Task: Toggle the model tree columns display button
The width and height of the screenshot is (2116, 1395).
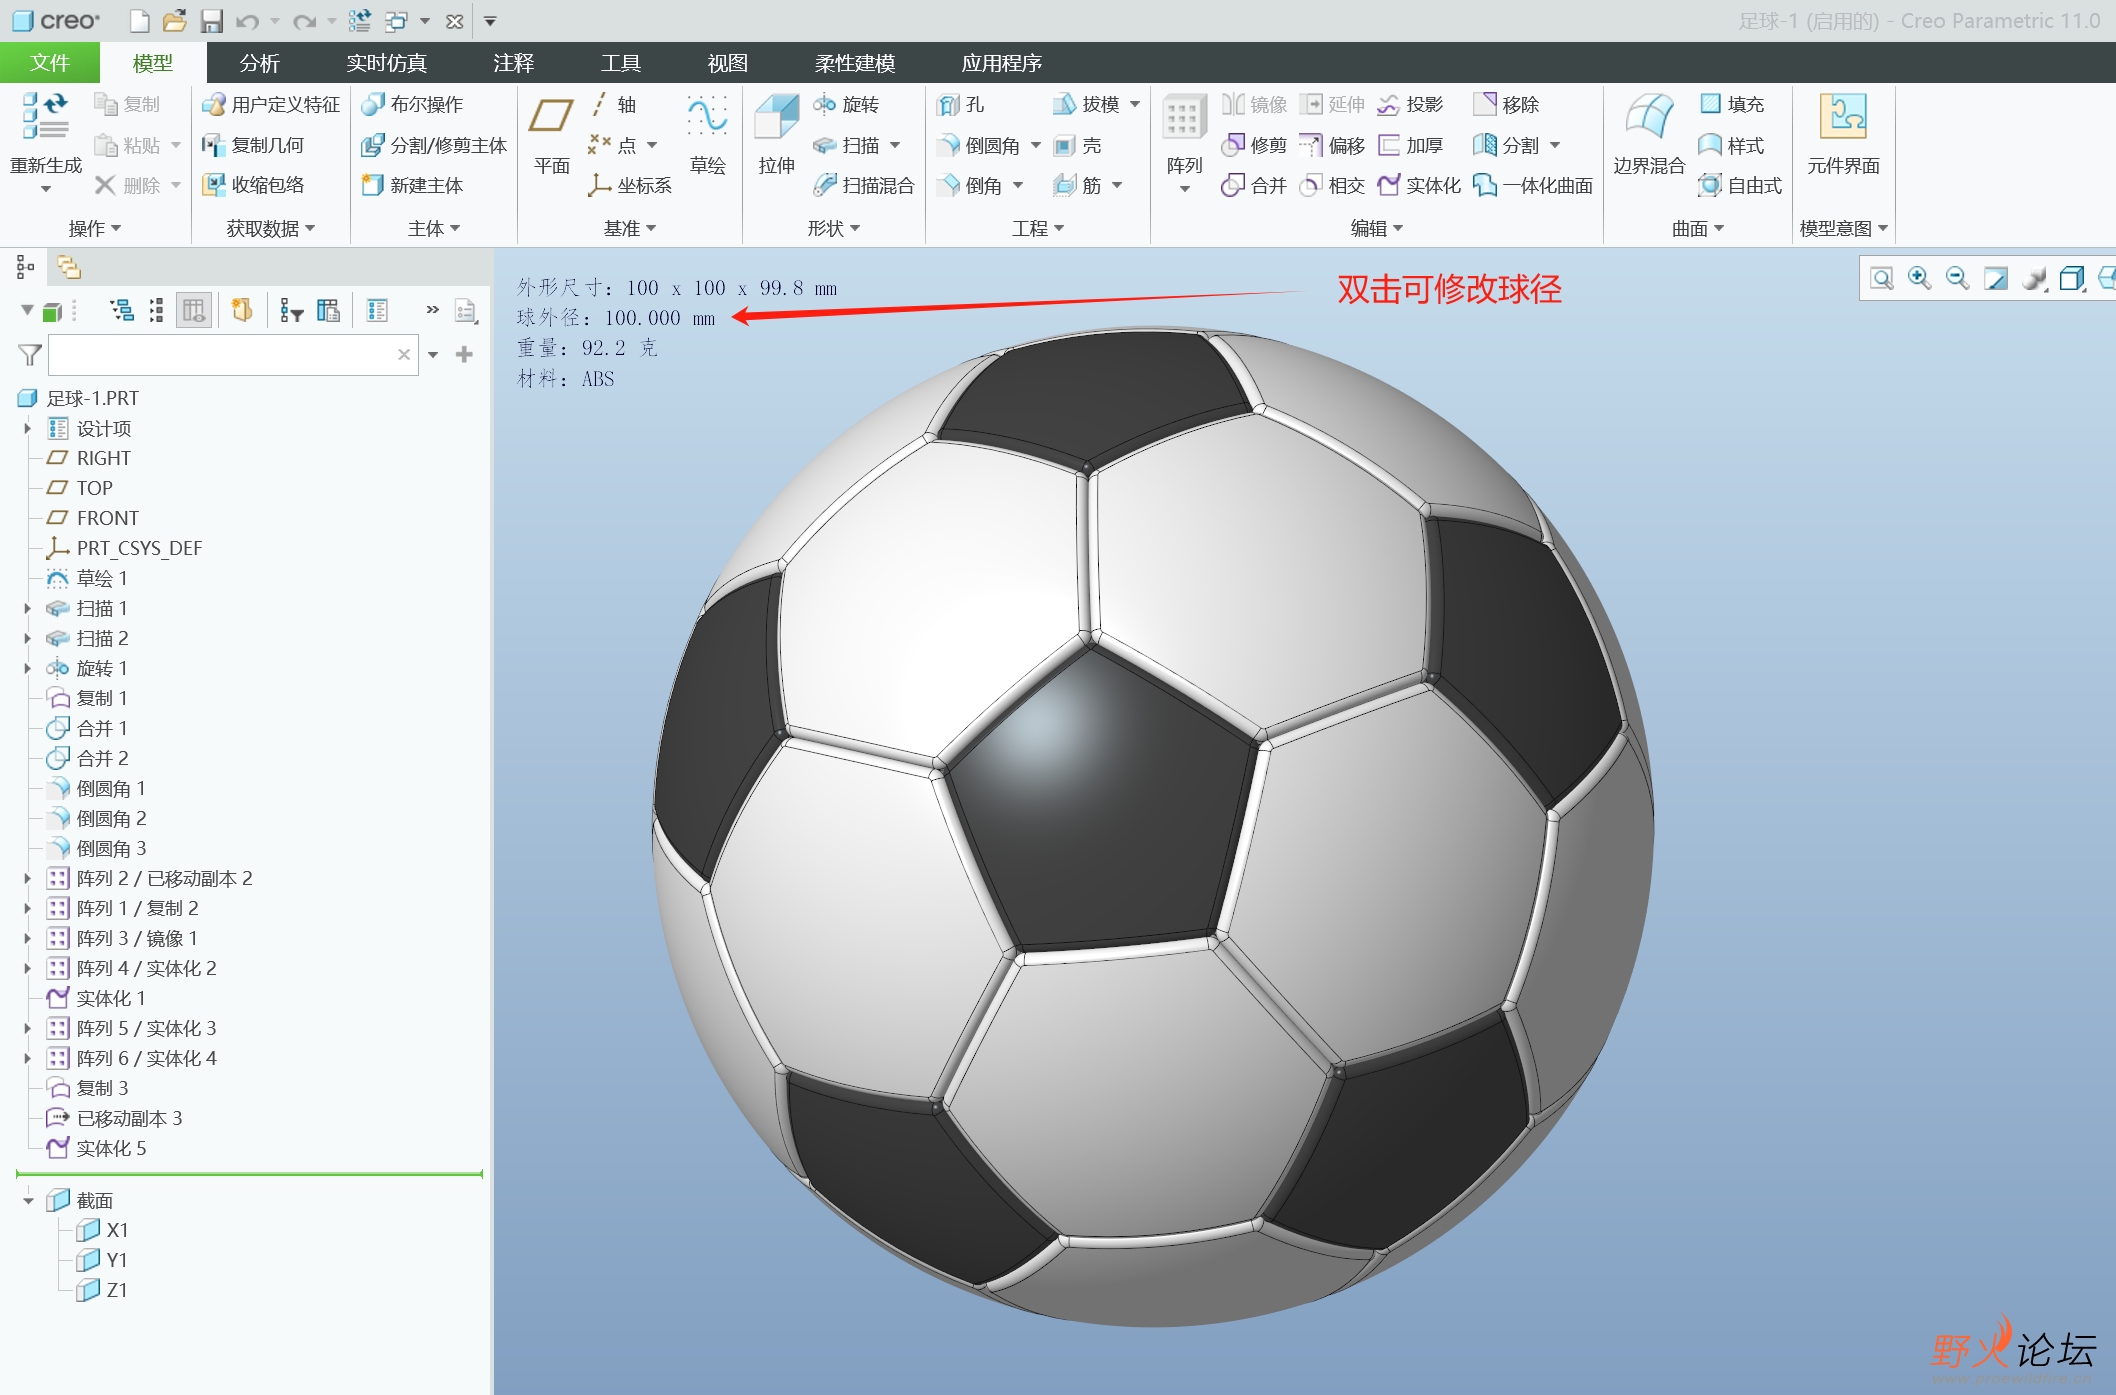Action: 194,311
